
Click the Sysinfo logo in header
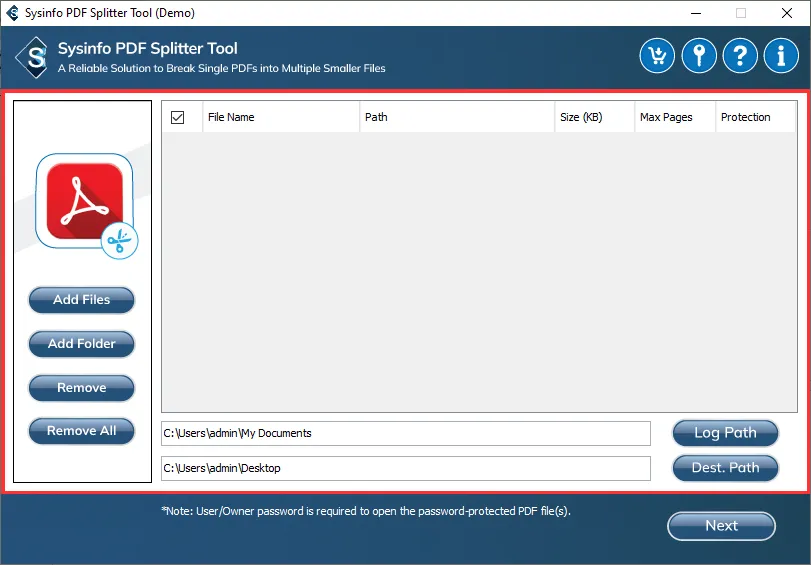34,57
